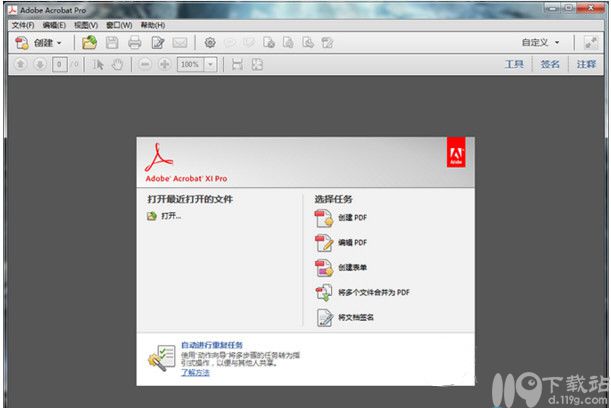Click the 打开... link in recent files
Image resolution: width=611 pixels, height=408 pixels.
[164, 216]
